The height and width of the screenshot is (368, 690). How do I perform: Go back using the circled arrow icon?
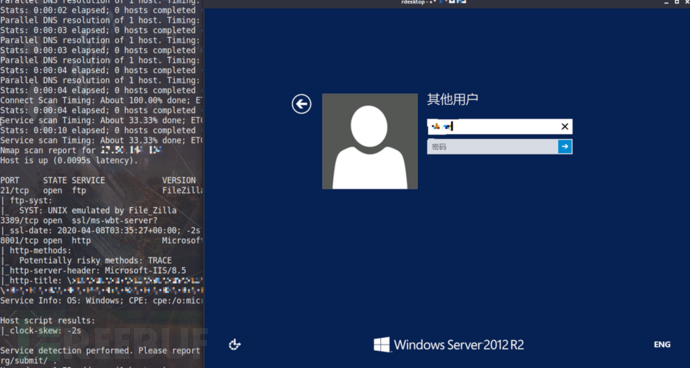point(301,104)
